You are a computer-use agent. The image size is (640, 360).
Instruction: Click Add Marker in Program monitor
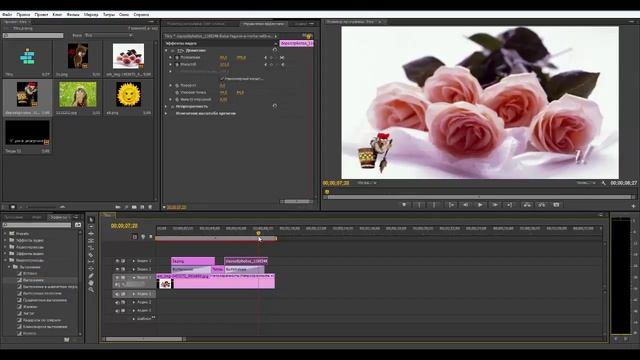point(404,205)
